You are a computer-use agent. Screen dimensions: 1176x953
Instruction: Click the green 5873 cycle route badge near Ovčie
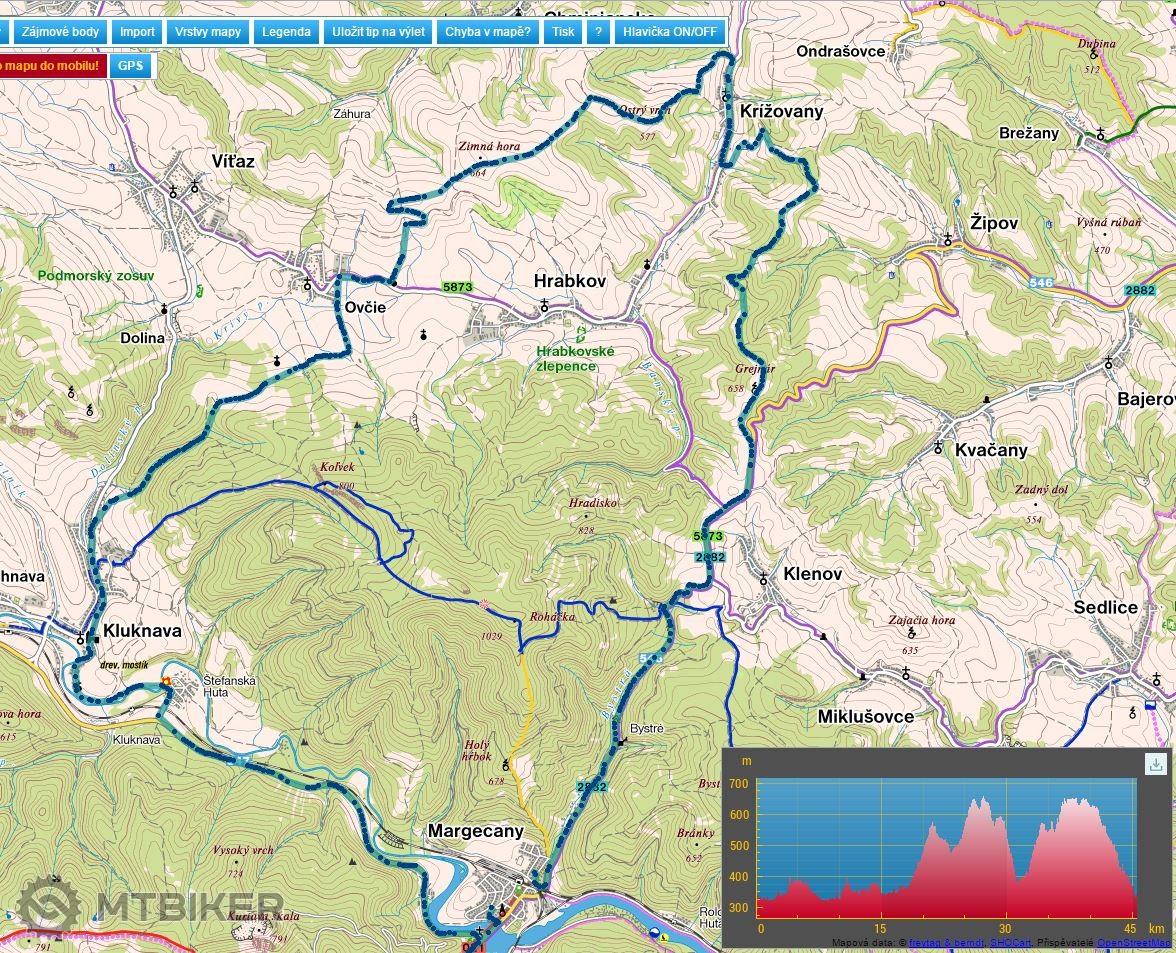coord(457,287)
